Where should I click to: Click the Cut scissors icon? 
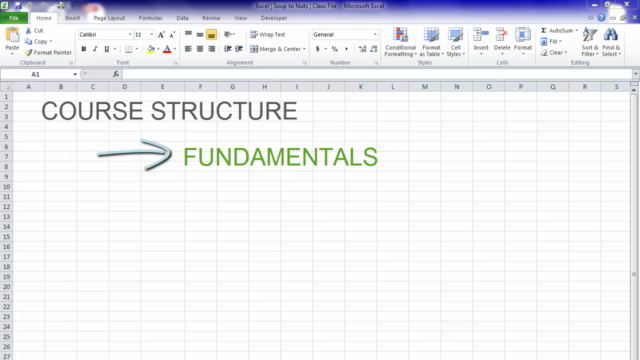tap(28, 31)
